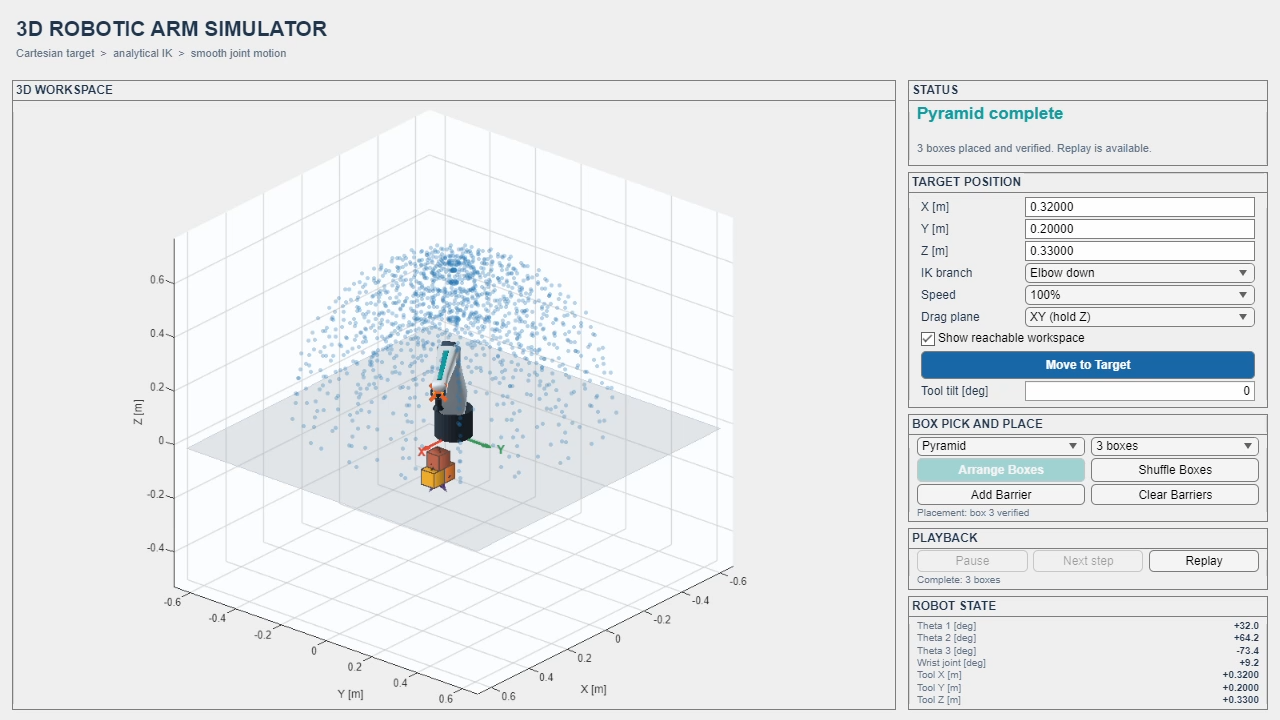Click the Theta 1 value "+32.0"
Viewport: 1280px width, 720px height.
pos(1246,626)
